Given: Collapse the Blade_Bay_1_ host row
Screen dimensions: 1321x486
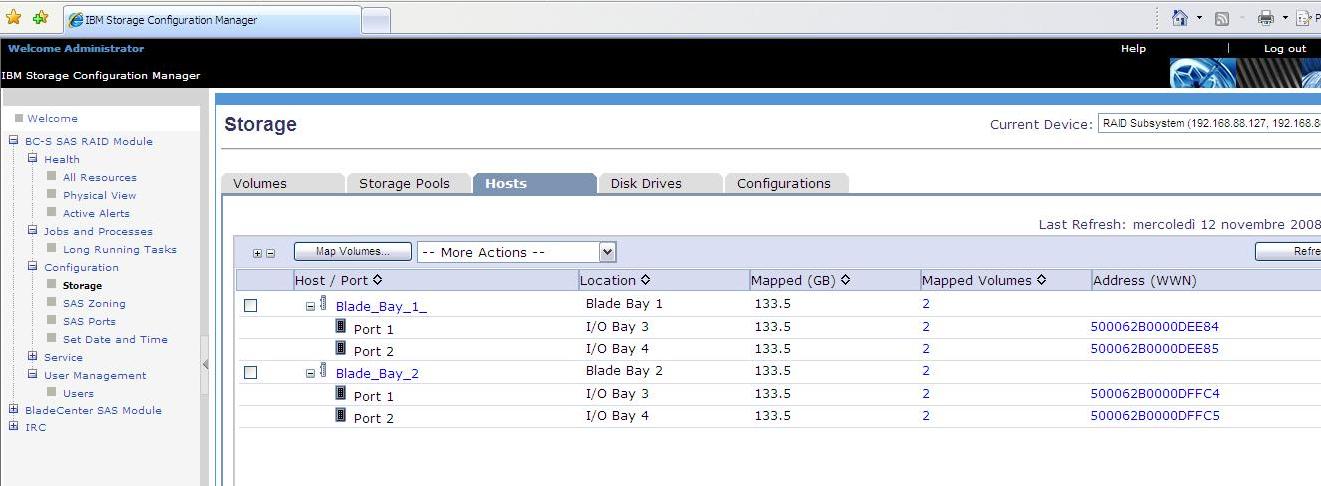Looking at the screenshot, I should point(310,306).
